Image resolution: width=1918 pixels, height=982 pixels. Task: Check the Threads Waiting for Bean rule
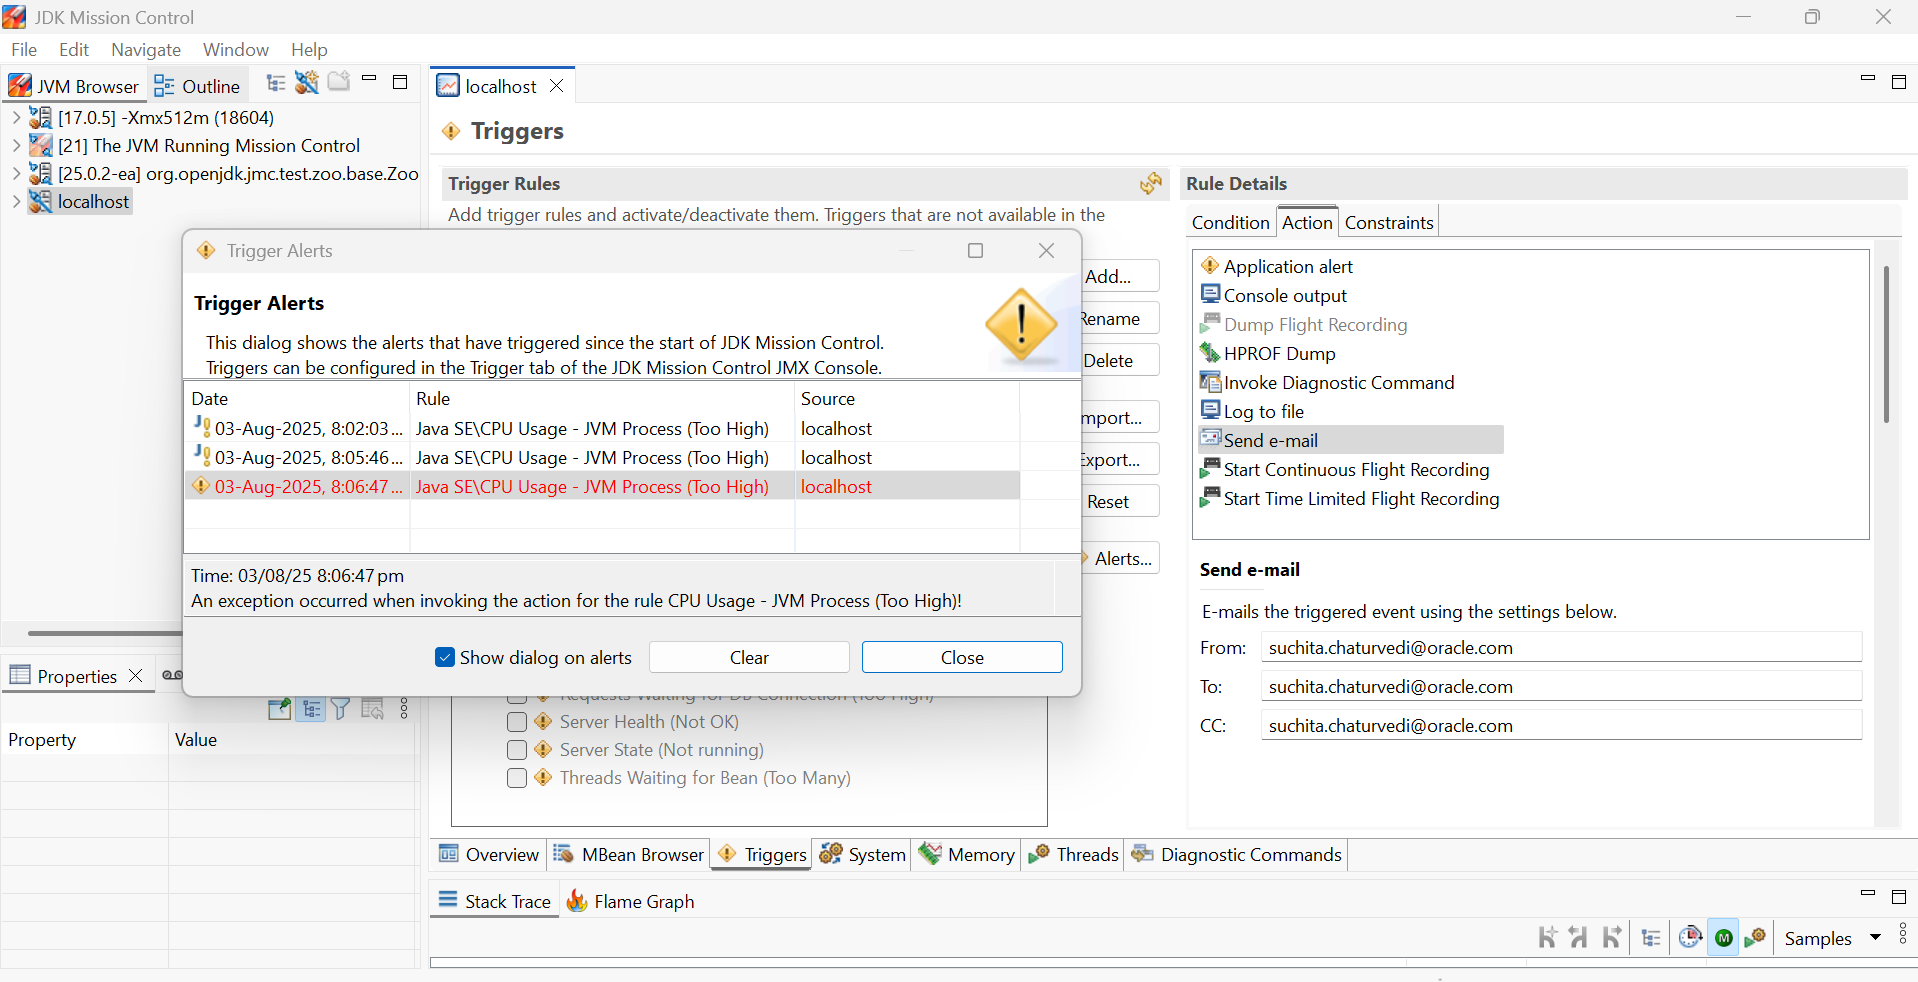pyautogui.click(x=517, y=778)
